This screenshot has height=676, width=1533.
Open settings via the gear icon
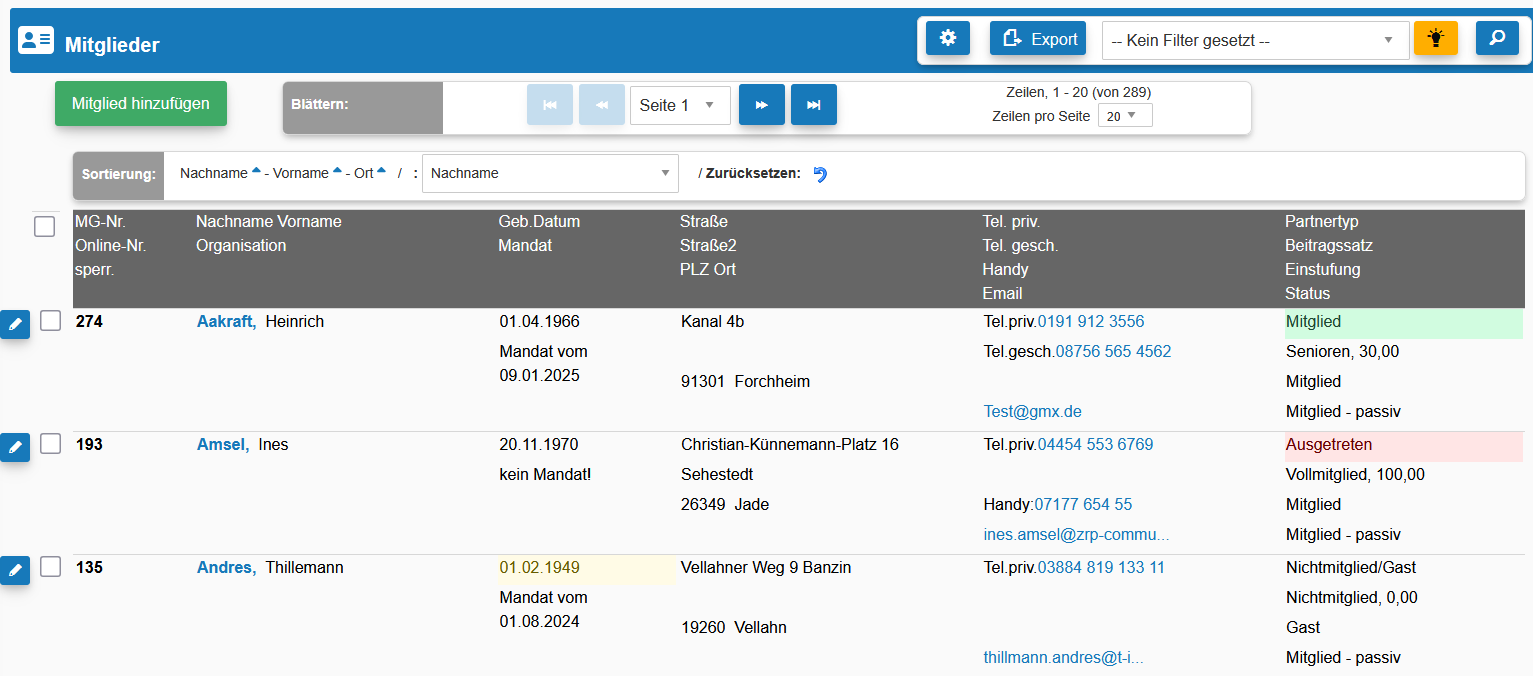[948, 38]
